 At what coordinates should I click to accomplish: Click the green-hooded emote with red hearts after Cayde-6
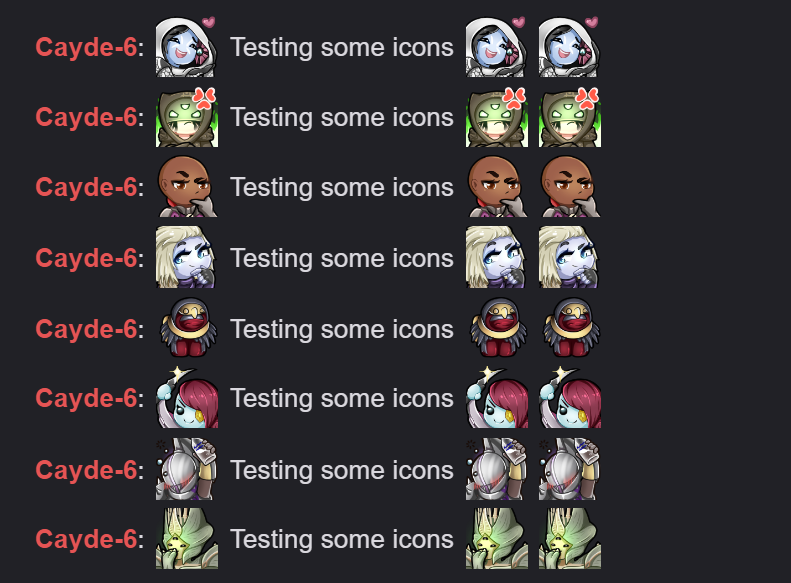(x=187, y=117)
